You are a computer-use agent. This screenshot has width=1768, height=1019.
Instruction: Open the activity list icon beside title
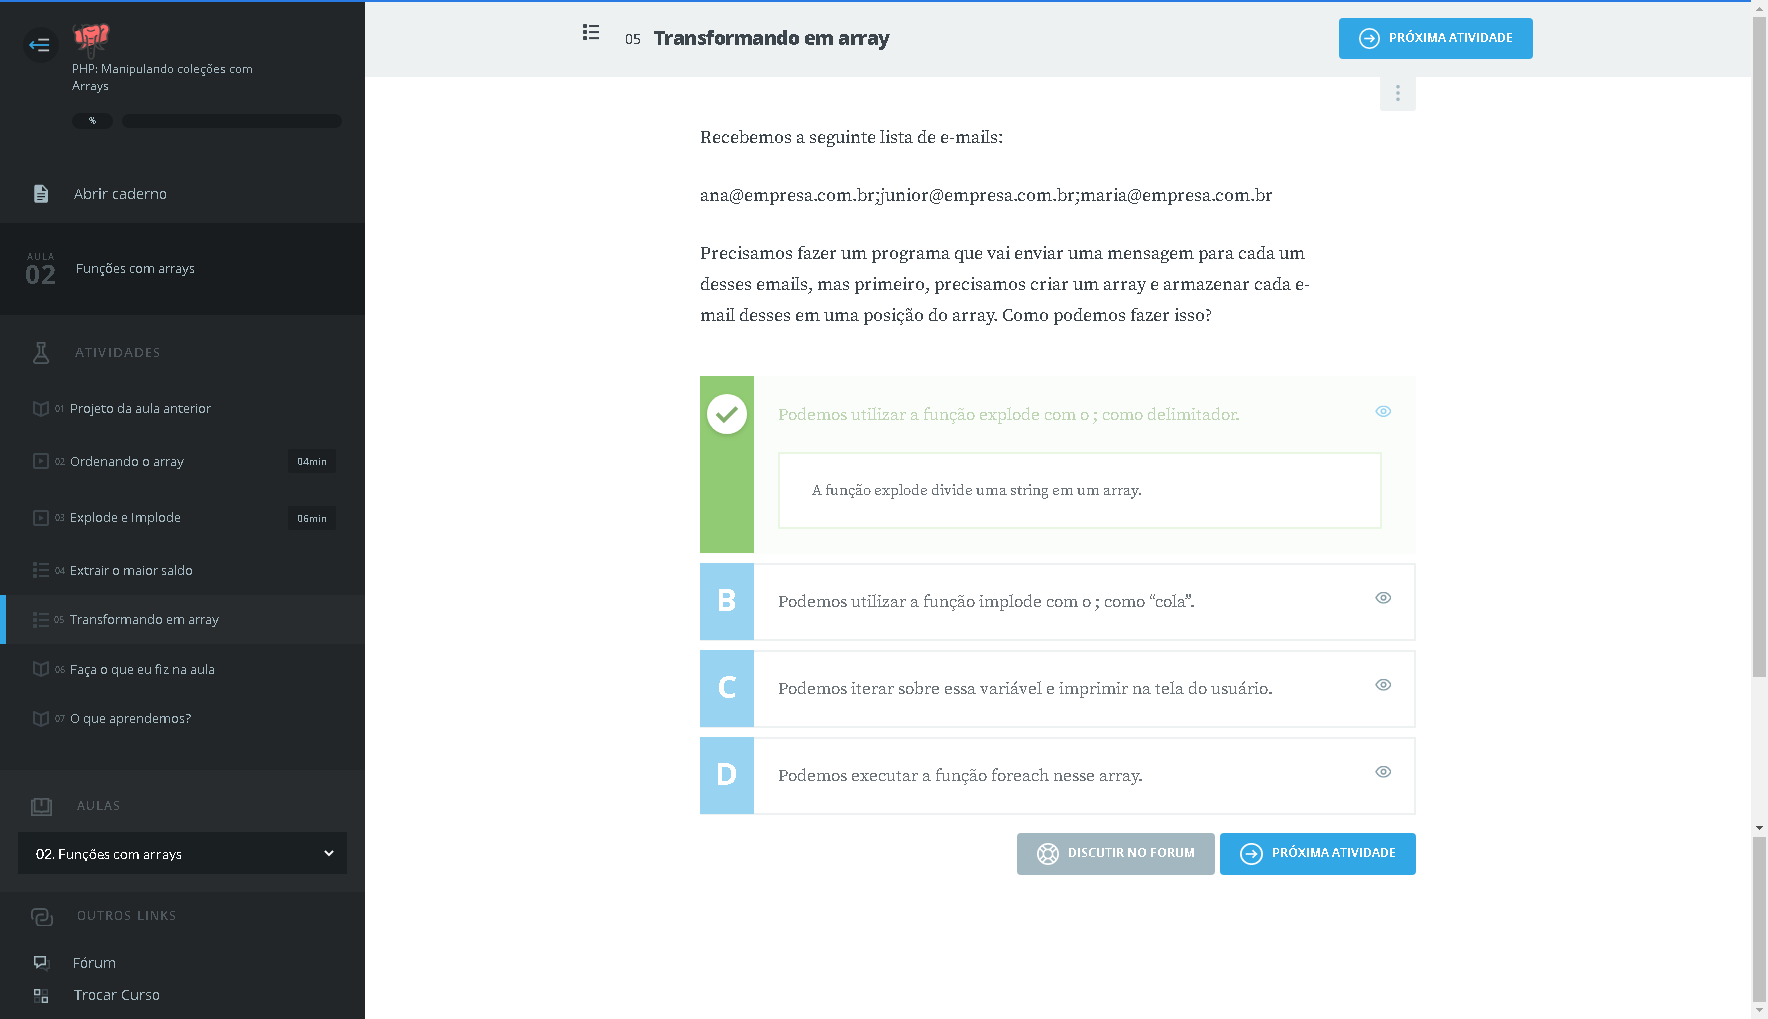[591, 33]
